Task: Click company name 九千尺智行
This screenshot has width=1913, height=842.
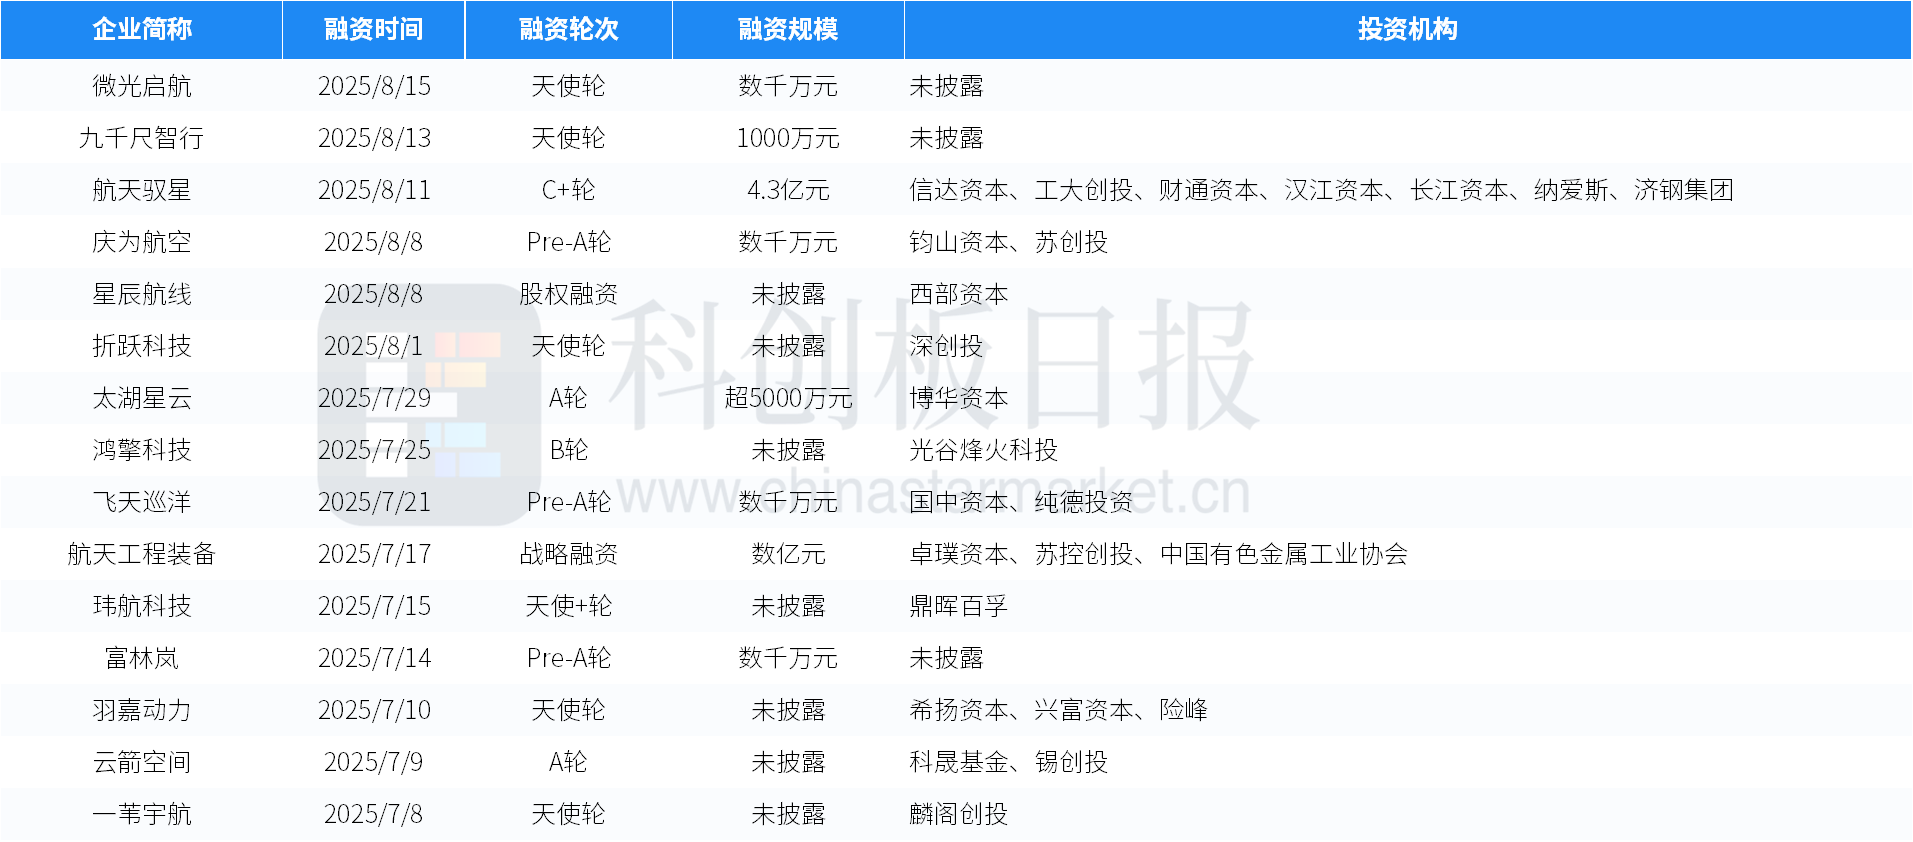Action: tap(142, 138)
